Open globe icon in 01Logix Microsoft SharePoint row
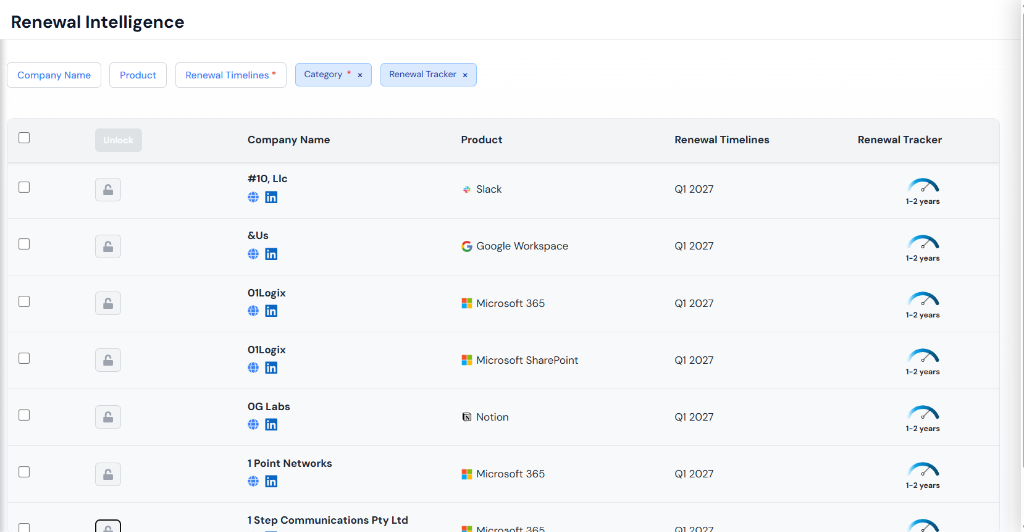The image size is (1024, 532). 253,368
